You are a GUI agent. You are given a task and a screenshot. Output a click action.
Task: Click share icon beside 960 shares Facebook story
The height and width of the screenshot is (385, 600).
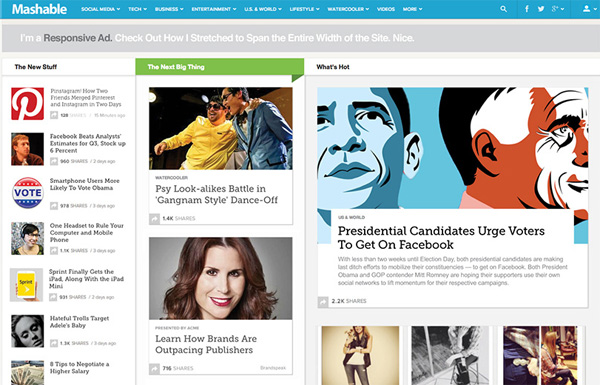pyautogui.click(x=54, y=161)
